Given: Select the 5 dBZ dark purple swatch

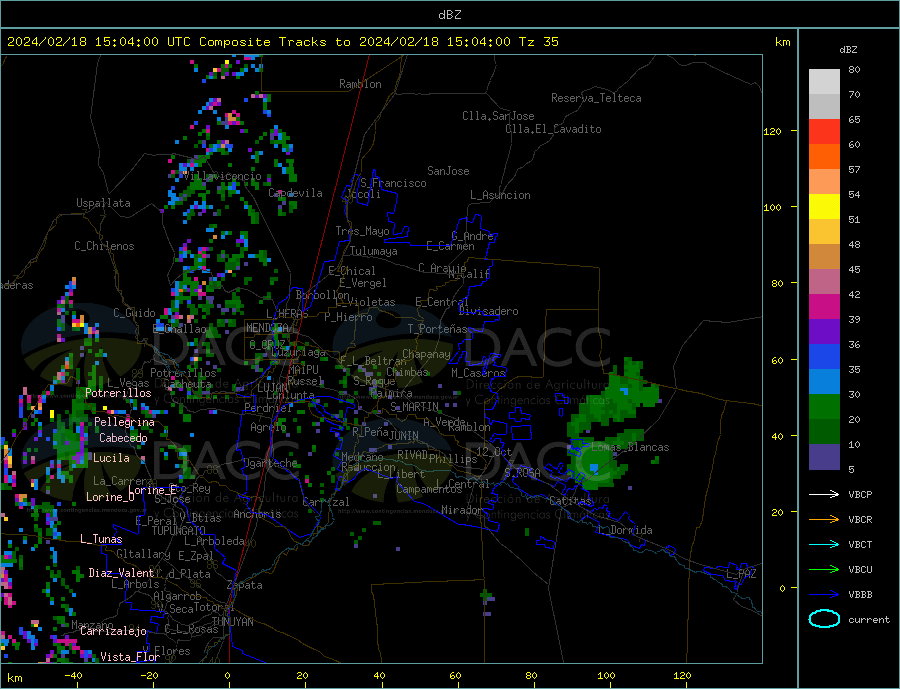Looking at the screenshot, I should pyautogui.click(x=824, y=457).
